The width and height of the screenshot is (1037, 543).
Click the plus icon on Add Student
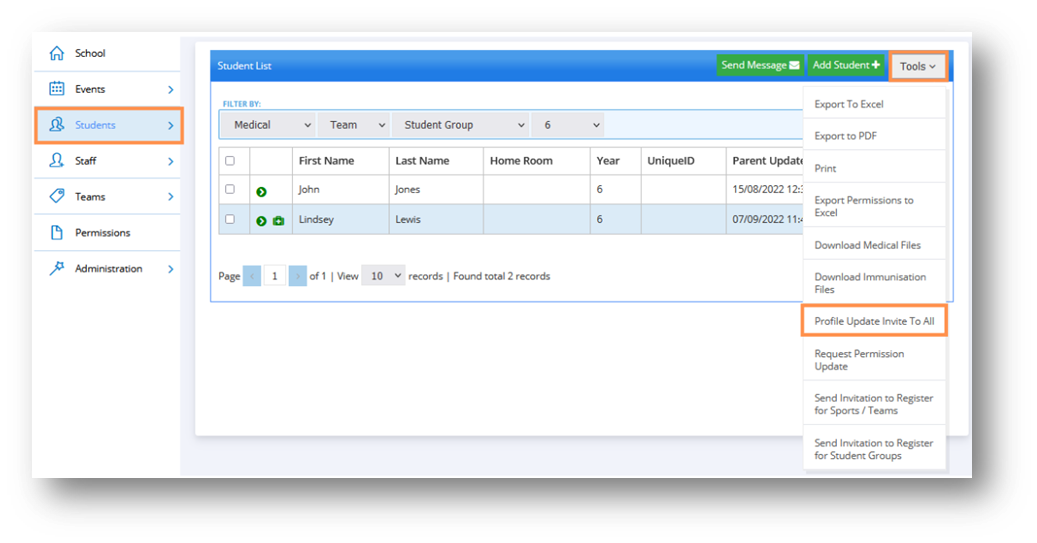[x=876, y=65]
